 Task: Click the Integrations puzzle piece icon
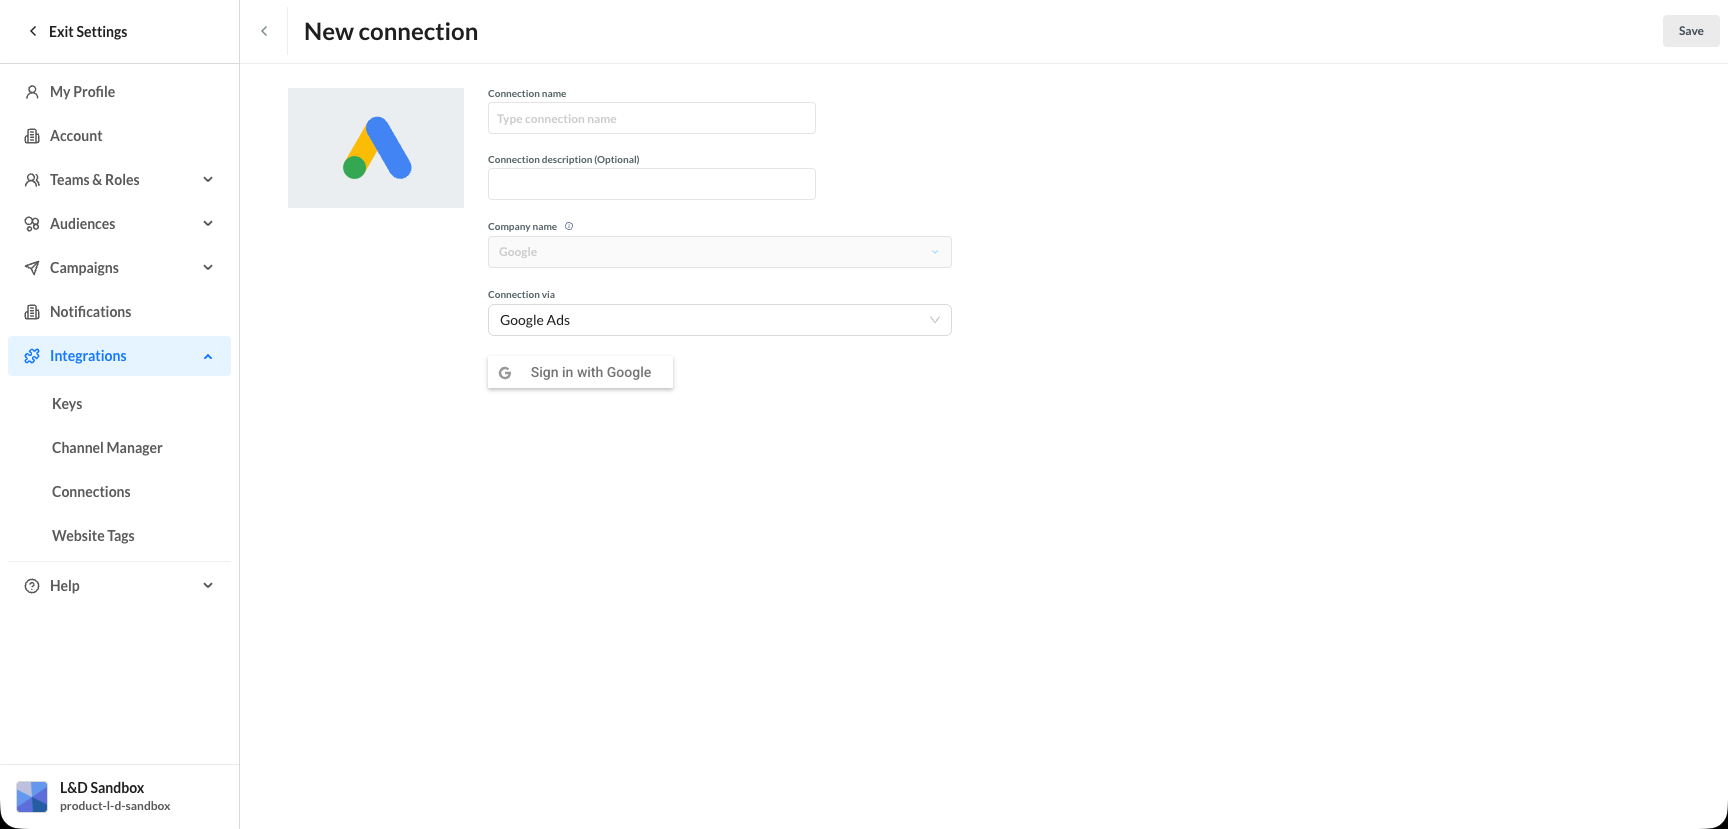point(32,356)
